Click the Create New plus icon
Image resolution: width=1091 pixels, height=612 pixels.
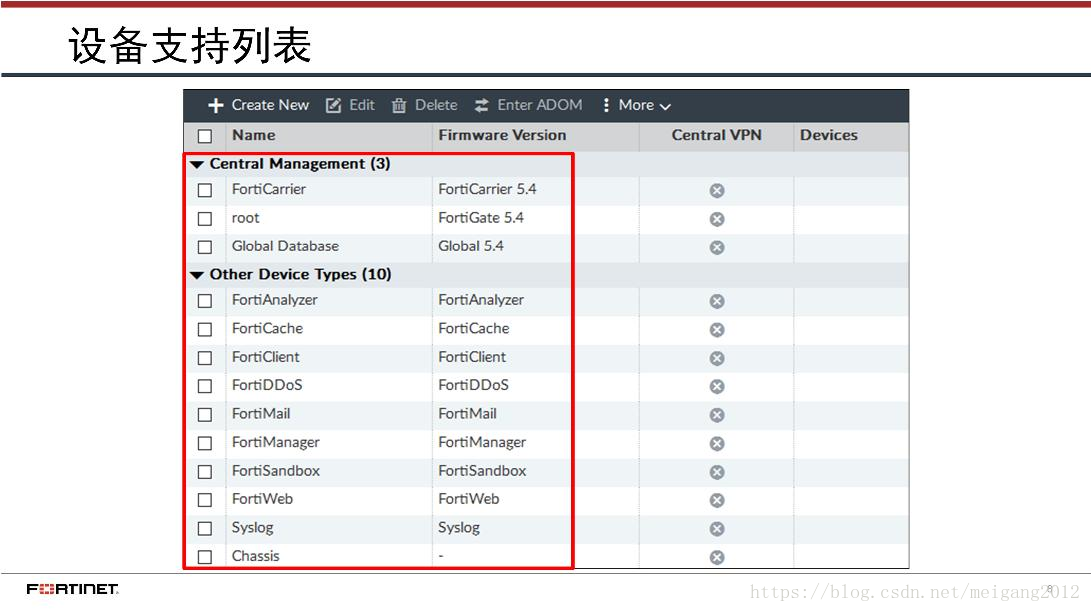(x=216, y=105)
